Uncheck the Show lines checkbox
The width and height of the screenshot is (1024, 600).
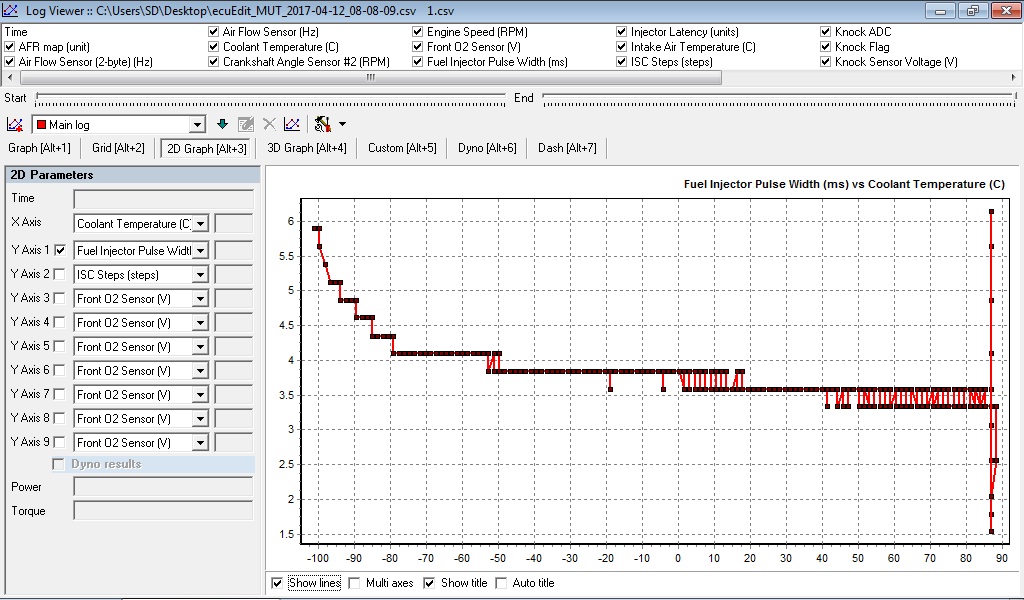(x=277, y=583)
